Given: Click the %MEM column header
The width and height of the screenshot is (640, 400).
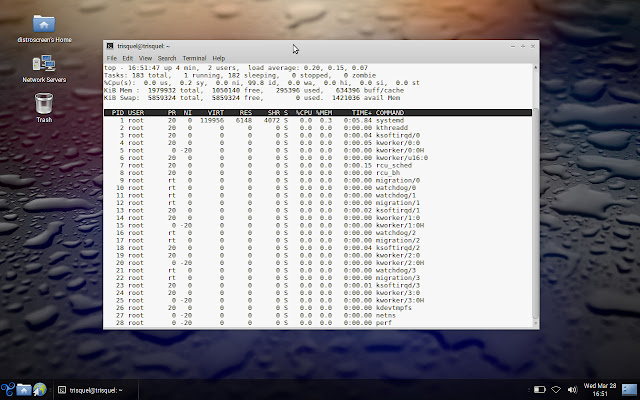Looking at the screenshot, I should click(x=324, y=113).
